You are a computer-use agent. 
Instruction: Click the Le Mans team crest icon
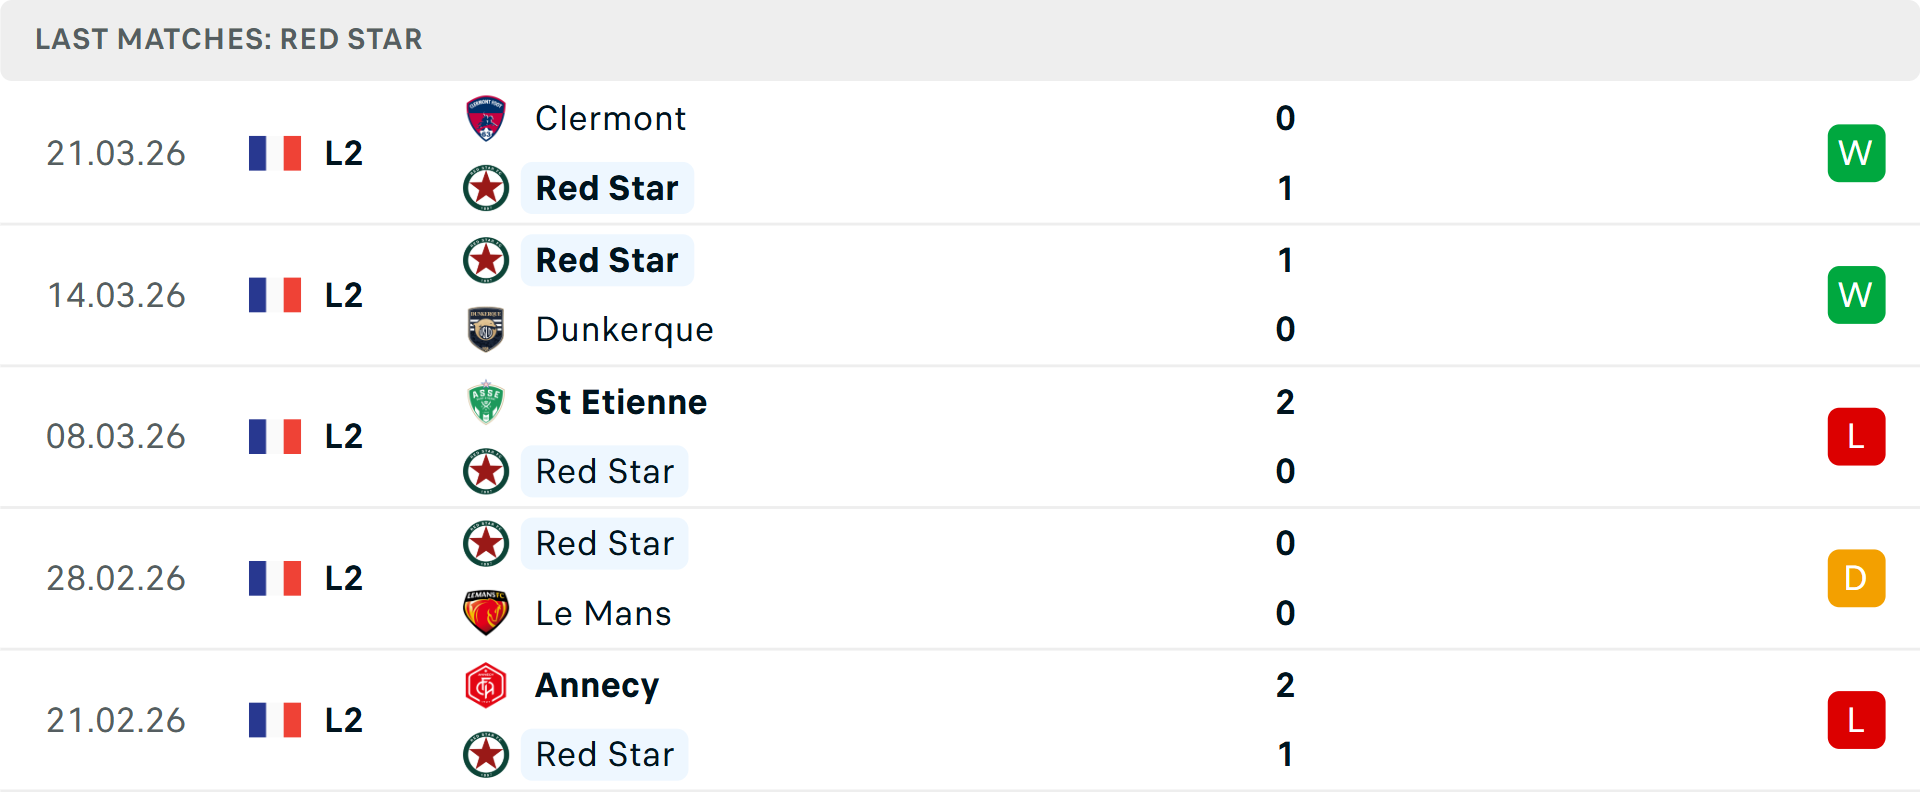click(x=486, y=613)
